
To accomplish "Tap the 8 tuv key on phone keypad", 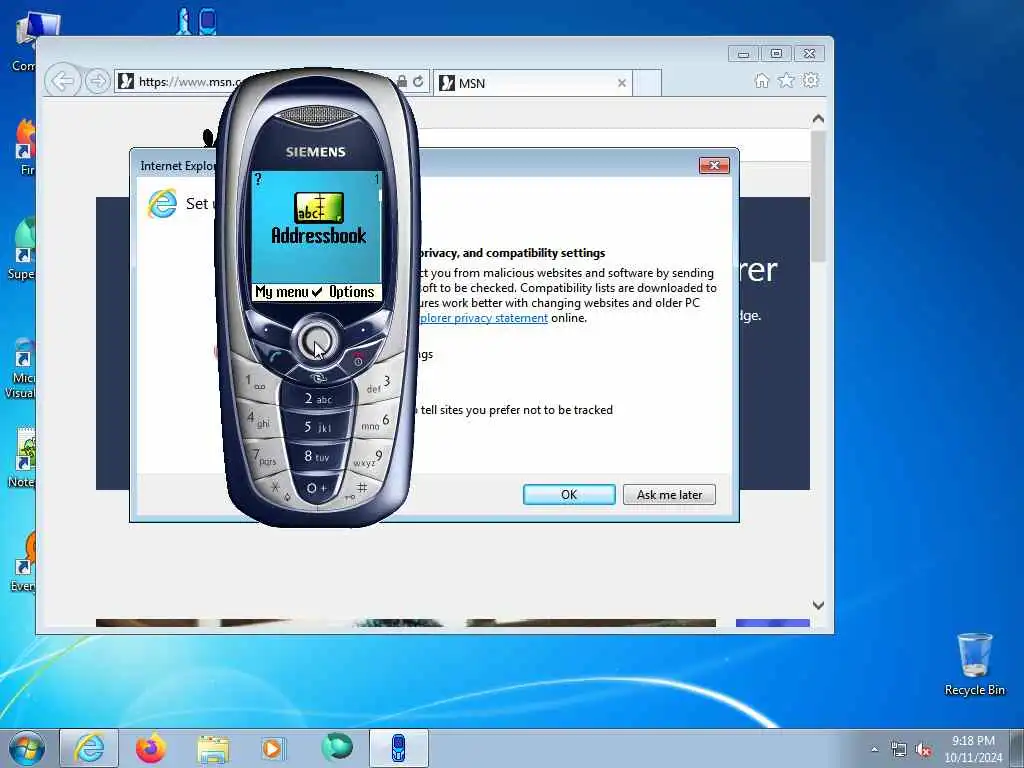I will pyautogui.click(x=317, y=457).
